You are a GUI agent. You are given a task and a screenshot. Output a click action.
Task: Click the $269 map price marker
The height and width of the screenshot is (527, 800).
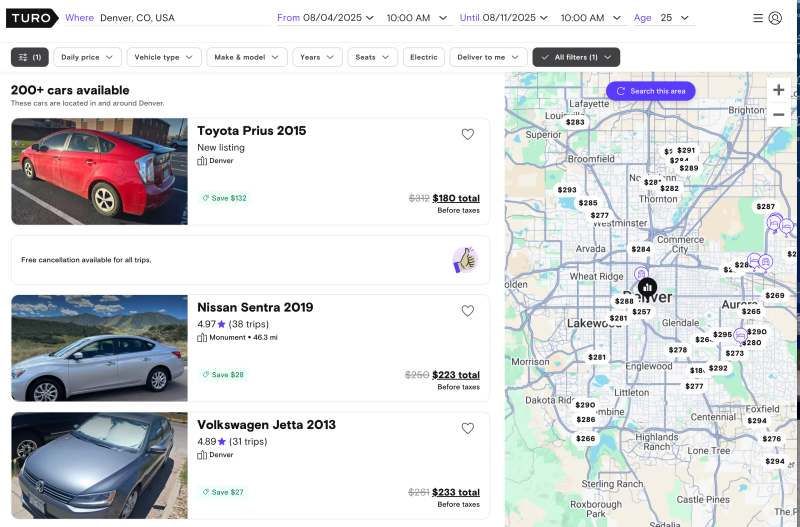click(x=774, y=295)
